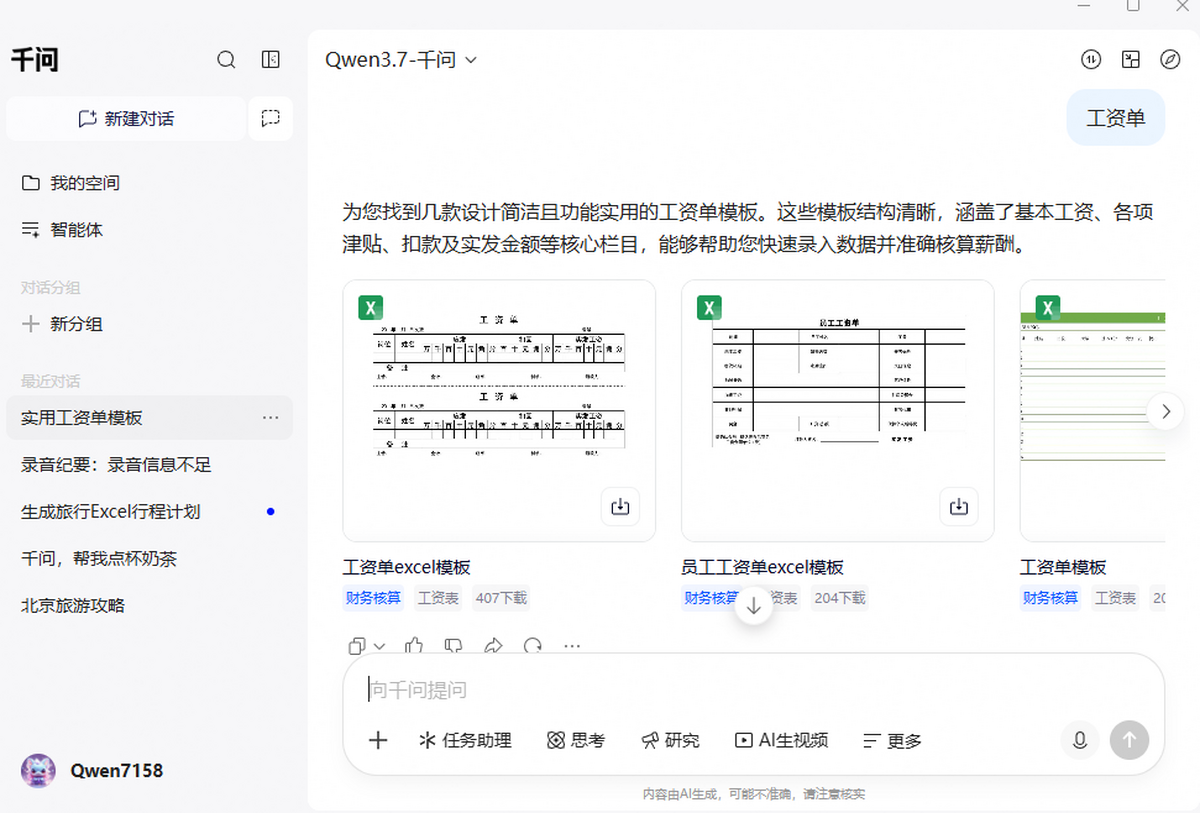
Task: Click the Excel icon on 员工工资单 card
Action: click(x=710, y=308)
